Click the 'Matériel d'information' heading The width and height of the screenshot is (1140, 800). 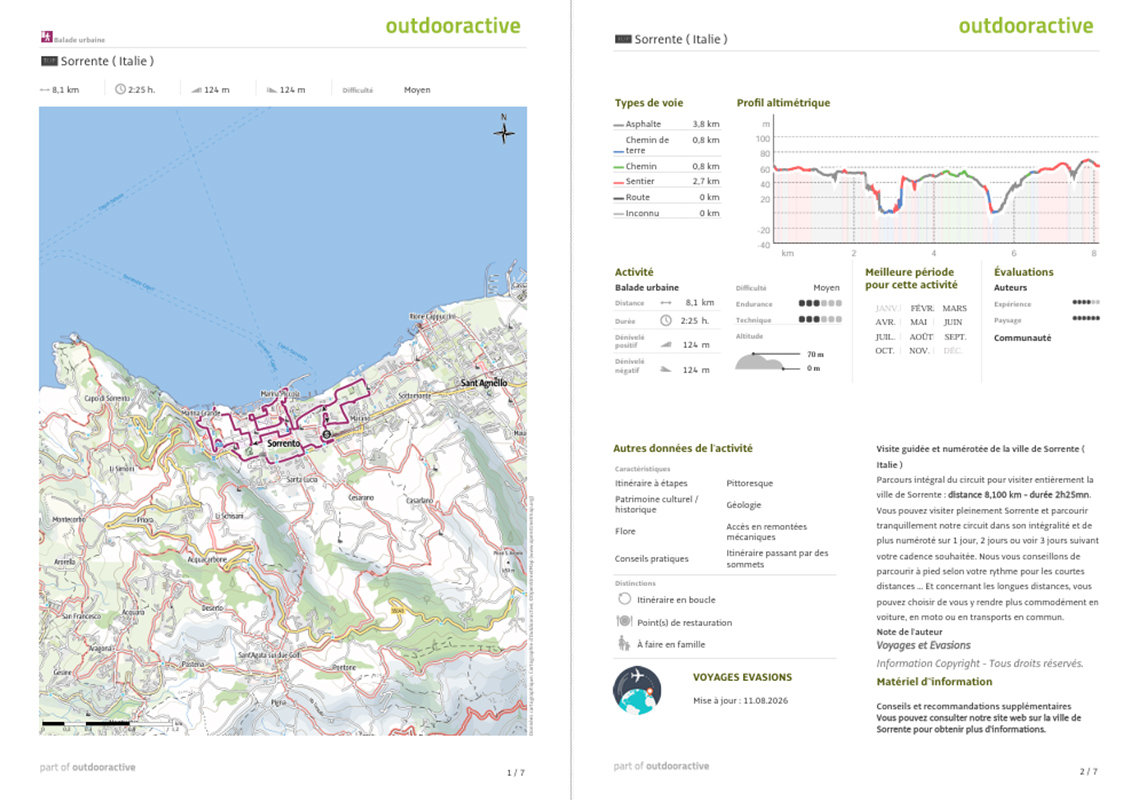click(x=934, y=681)
